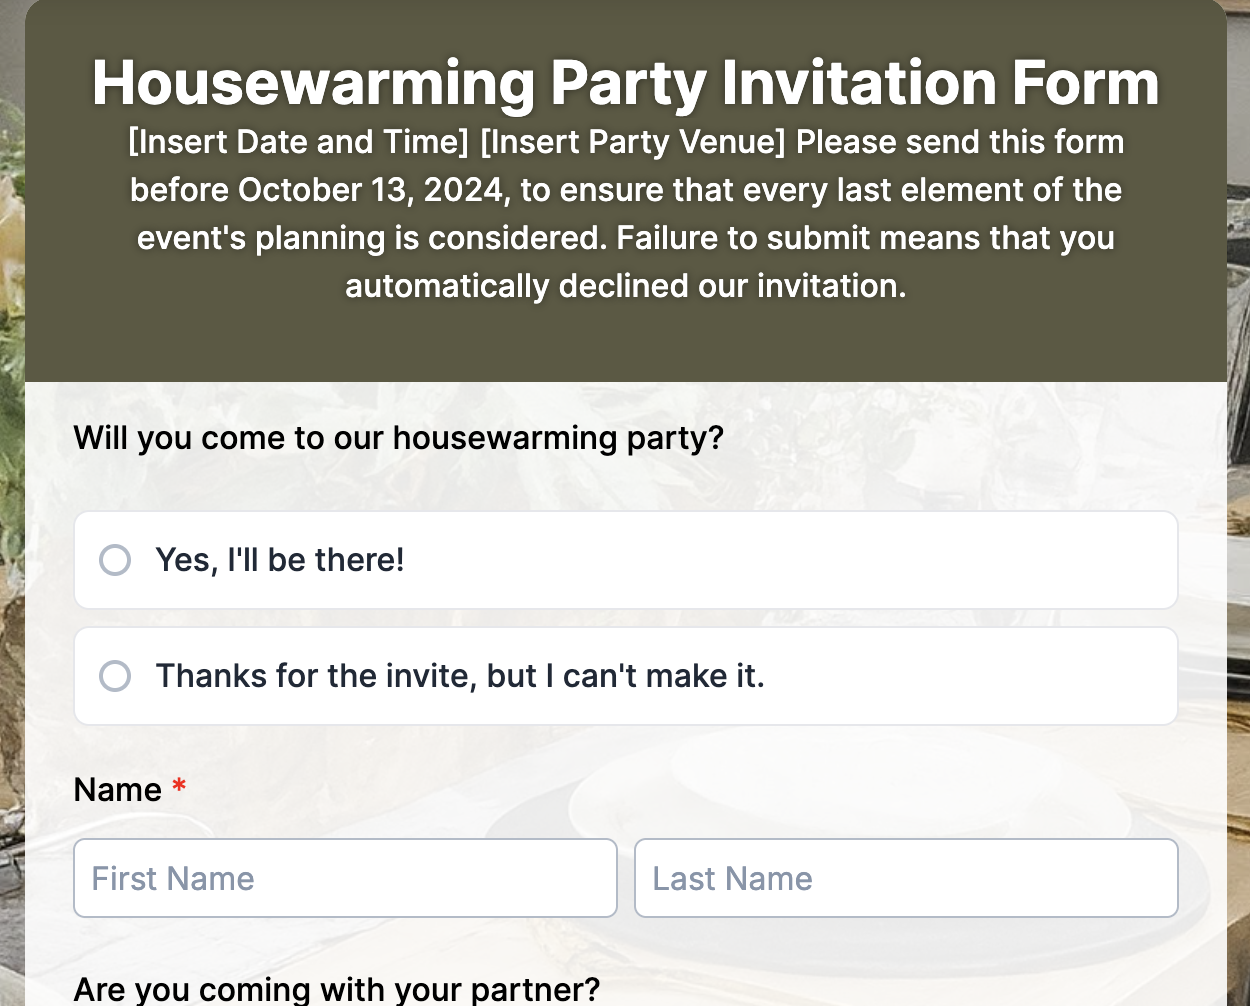Choose "Thanks for the invite, but I can't make it."
This screenshot has height=1006, width=1250.
click(x=115, y=676)
